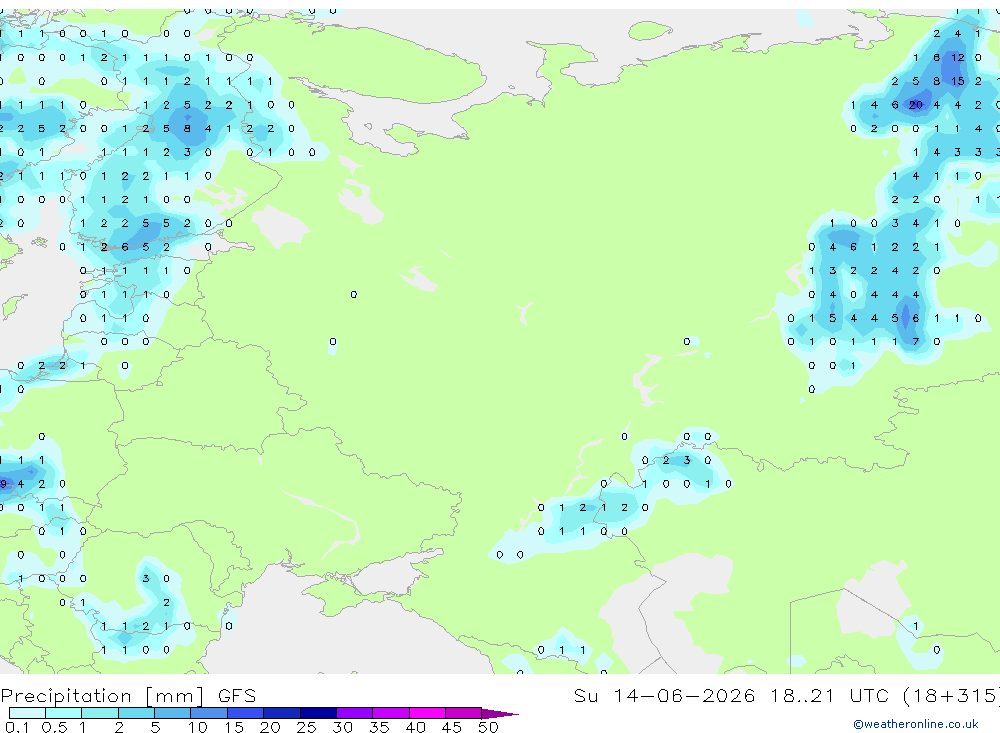
Task: Pick the 1–2 mm legend color box
Action: [x=100, y=713]
